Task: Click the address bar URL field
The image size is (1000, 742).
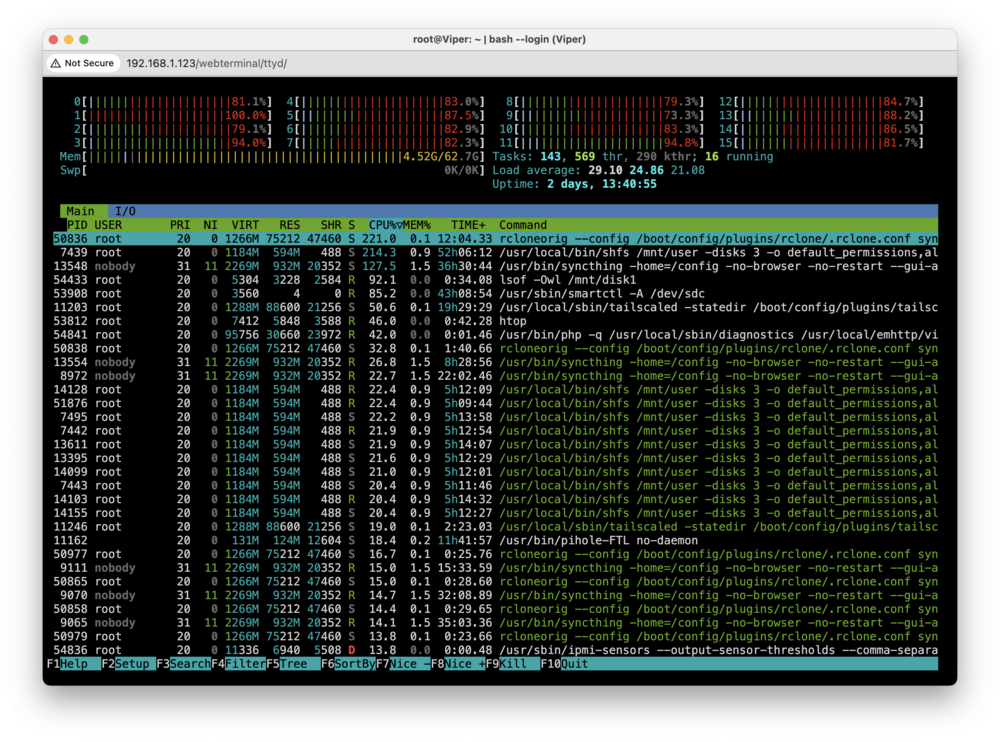Action: tap(206, 63)
